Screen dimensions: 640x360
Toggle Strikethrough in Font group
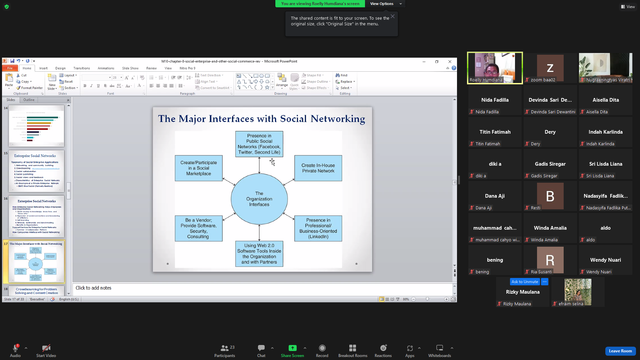(x=112, y=86)
